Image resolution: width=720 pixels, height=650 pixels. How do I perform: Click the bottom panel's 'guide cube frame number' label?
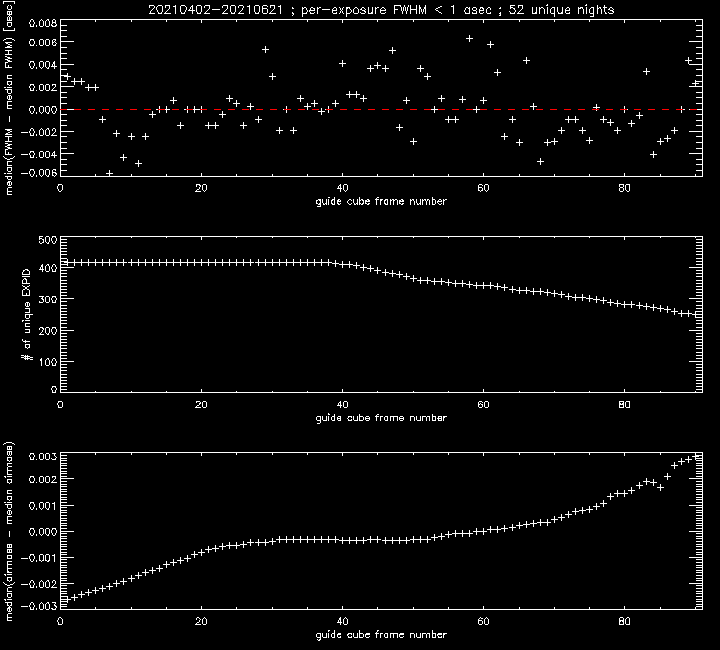381,635
